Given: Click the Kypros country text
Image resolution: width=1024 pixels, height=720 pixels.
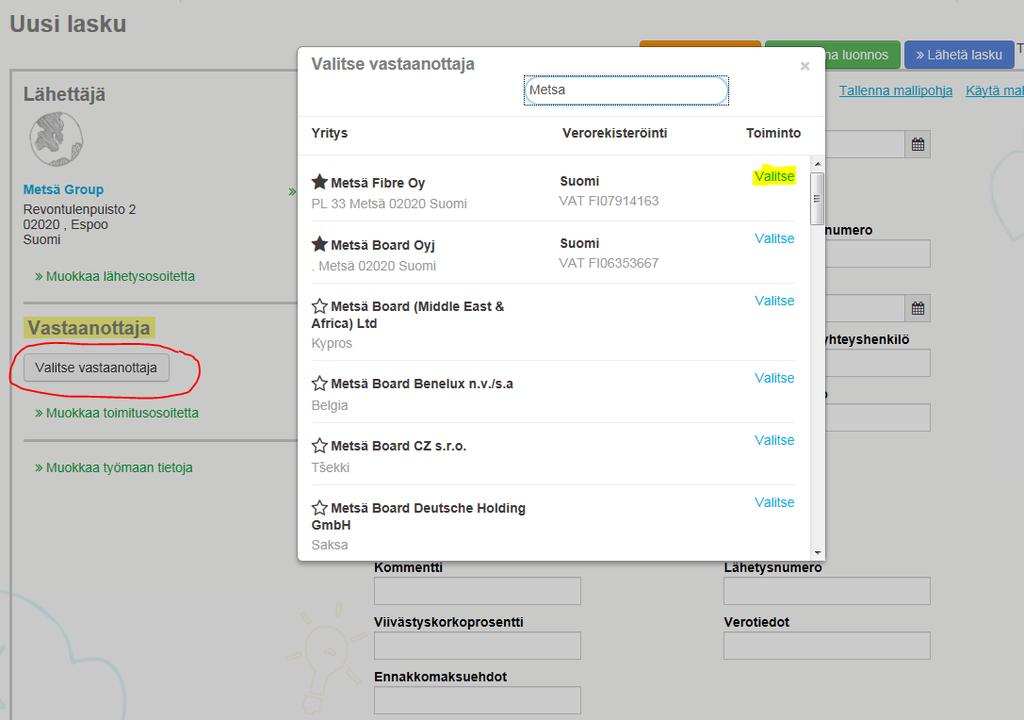Looking at the screenshot, I should point(332,343).
